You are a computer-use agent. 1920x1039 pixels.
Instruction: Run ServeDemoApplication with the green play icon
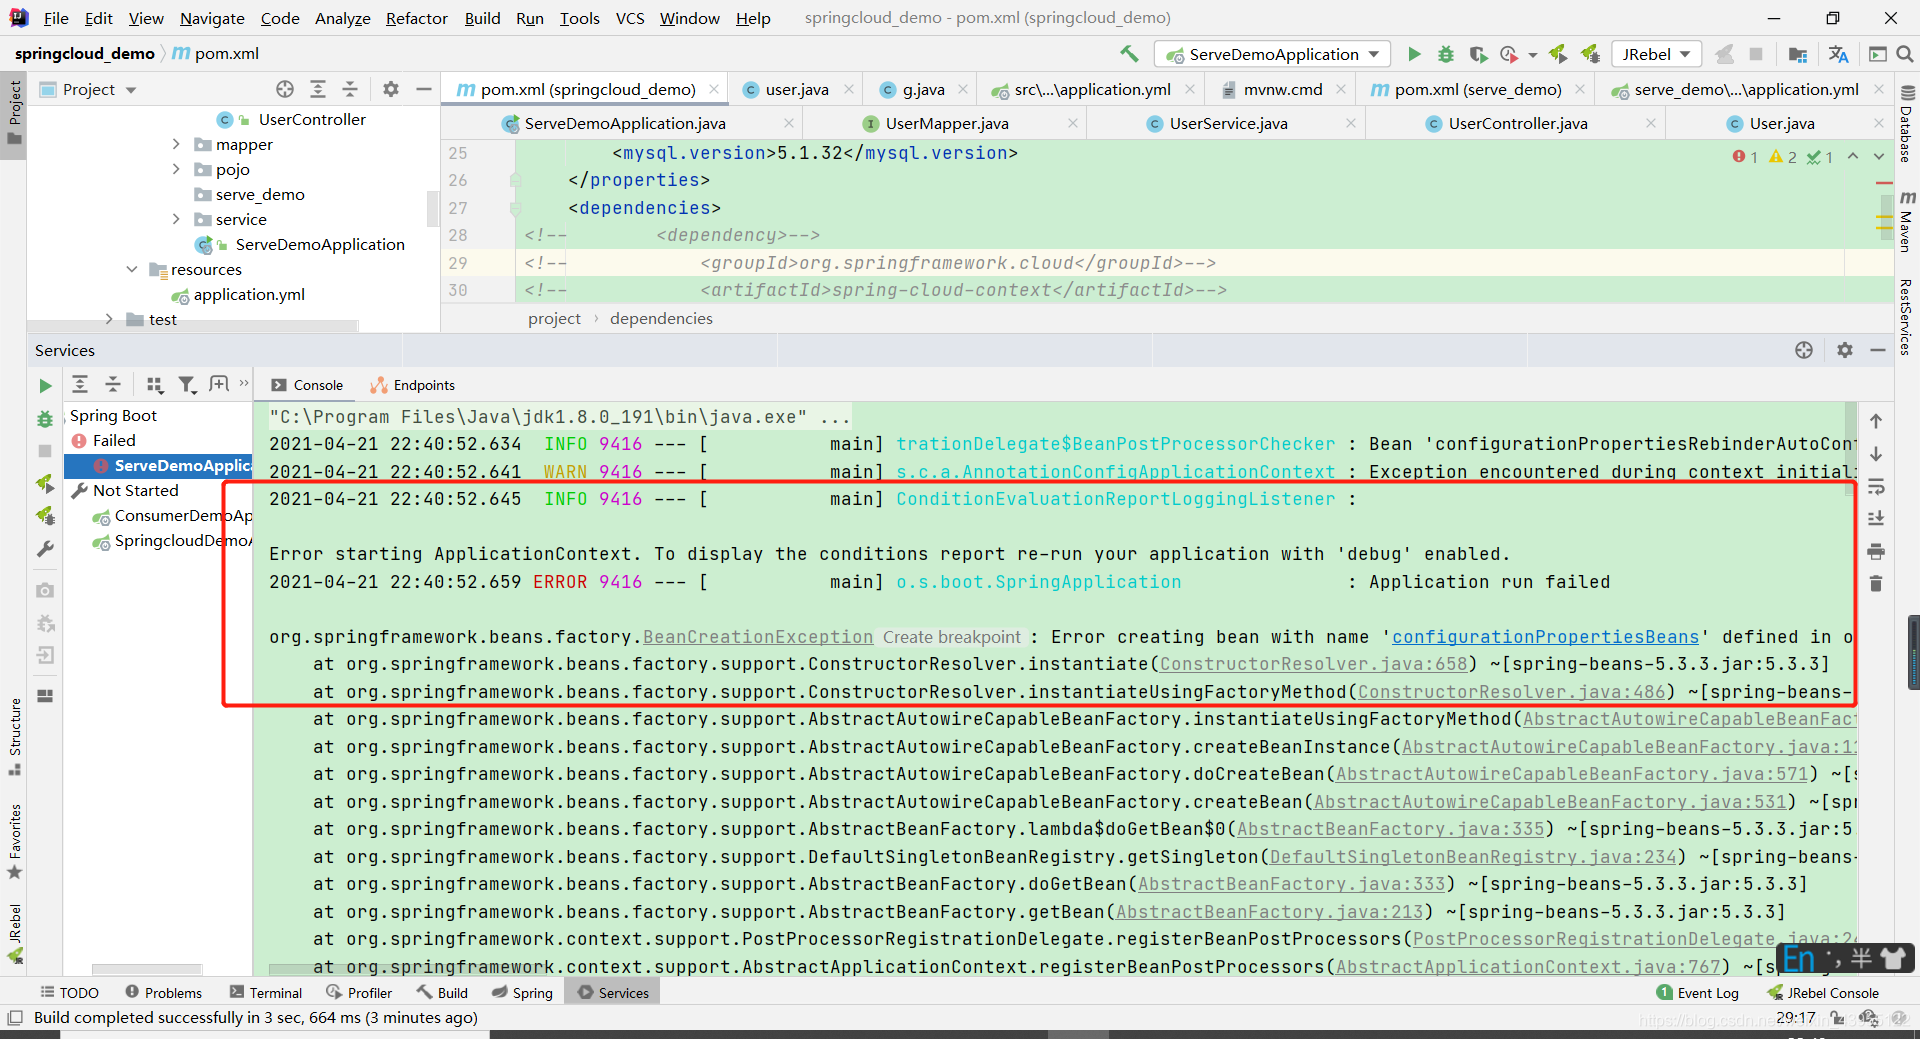click(x=1414, y=54)
